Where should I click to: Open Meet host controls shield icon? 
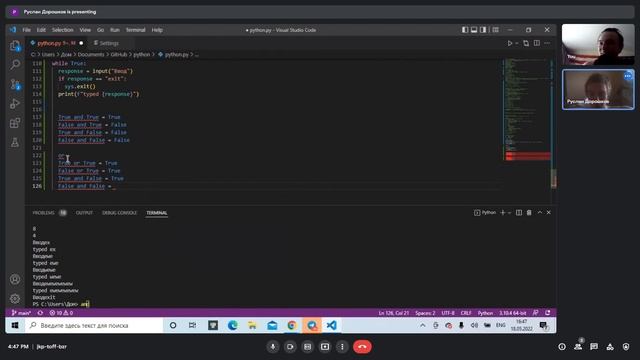[626, 347]
